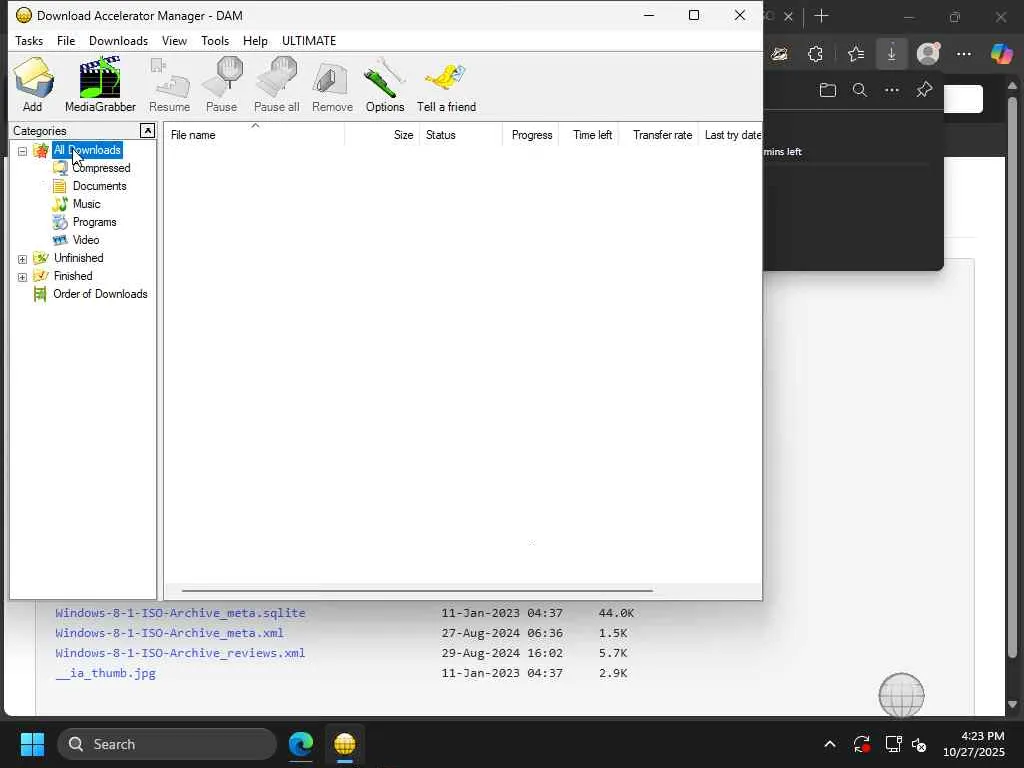Viewport: 1024px width, 768px height.
Task: Show hidden system tray icons
Action: point(829,744)
